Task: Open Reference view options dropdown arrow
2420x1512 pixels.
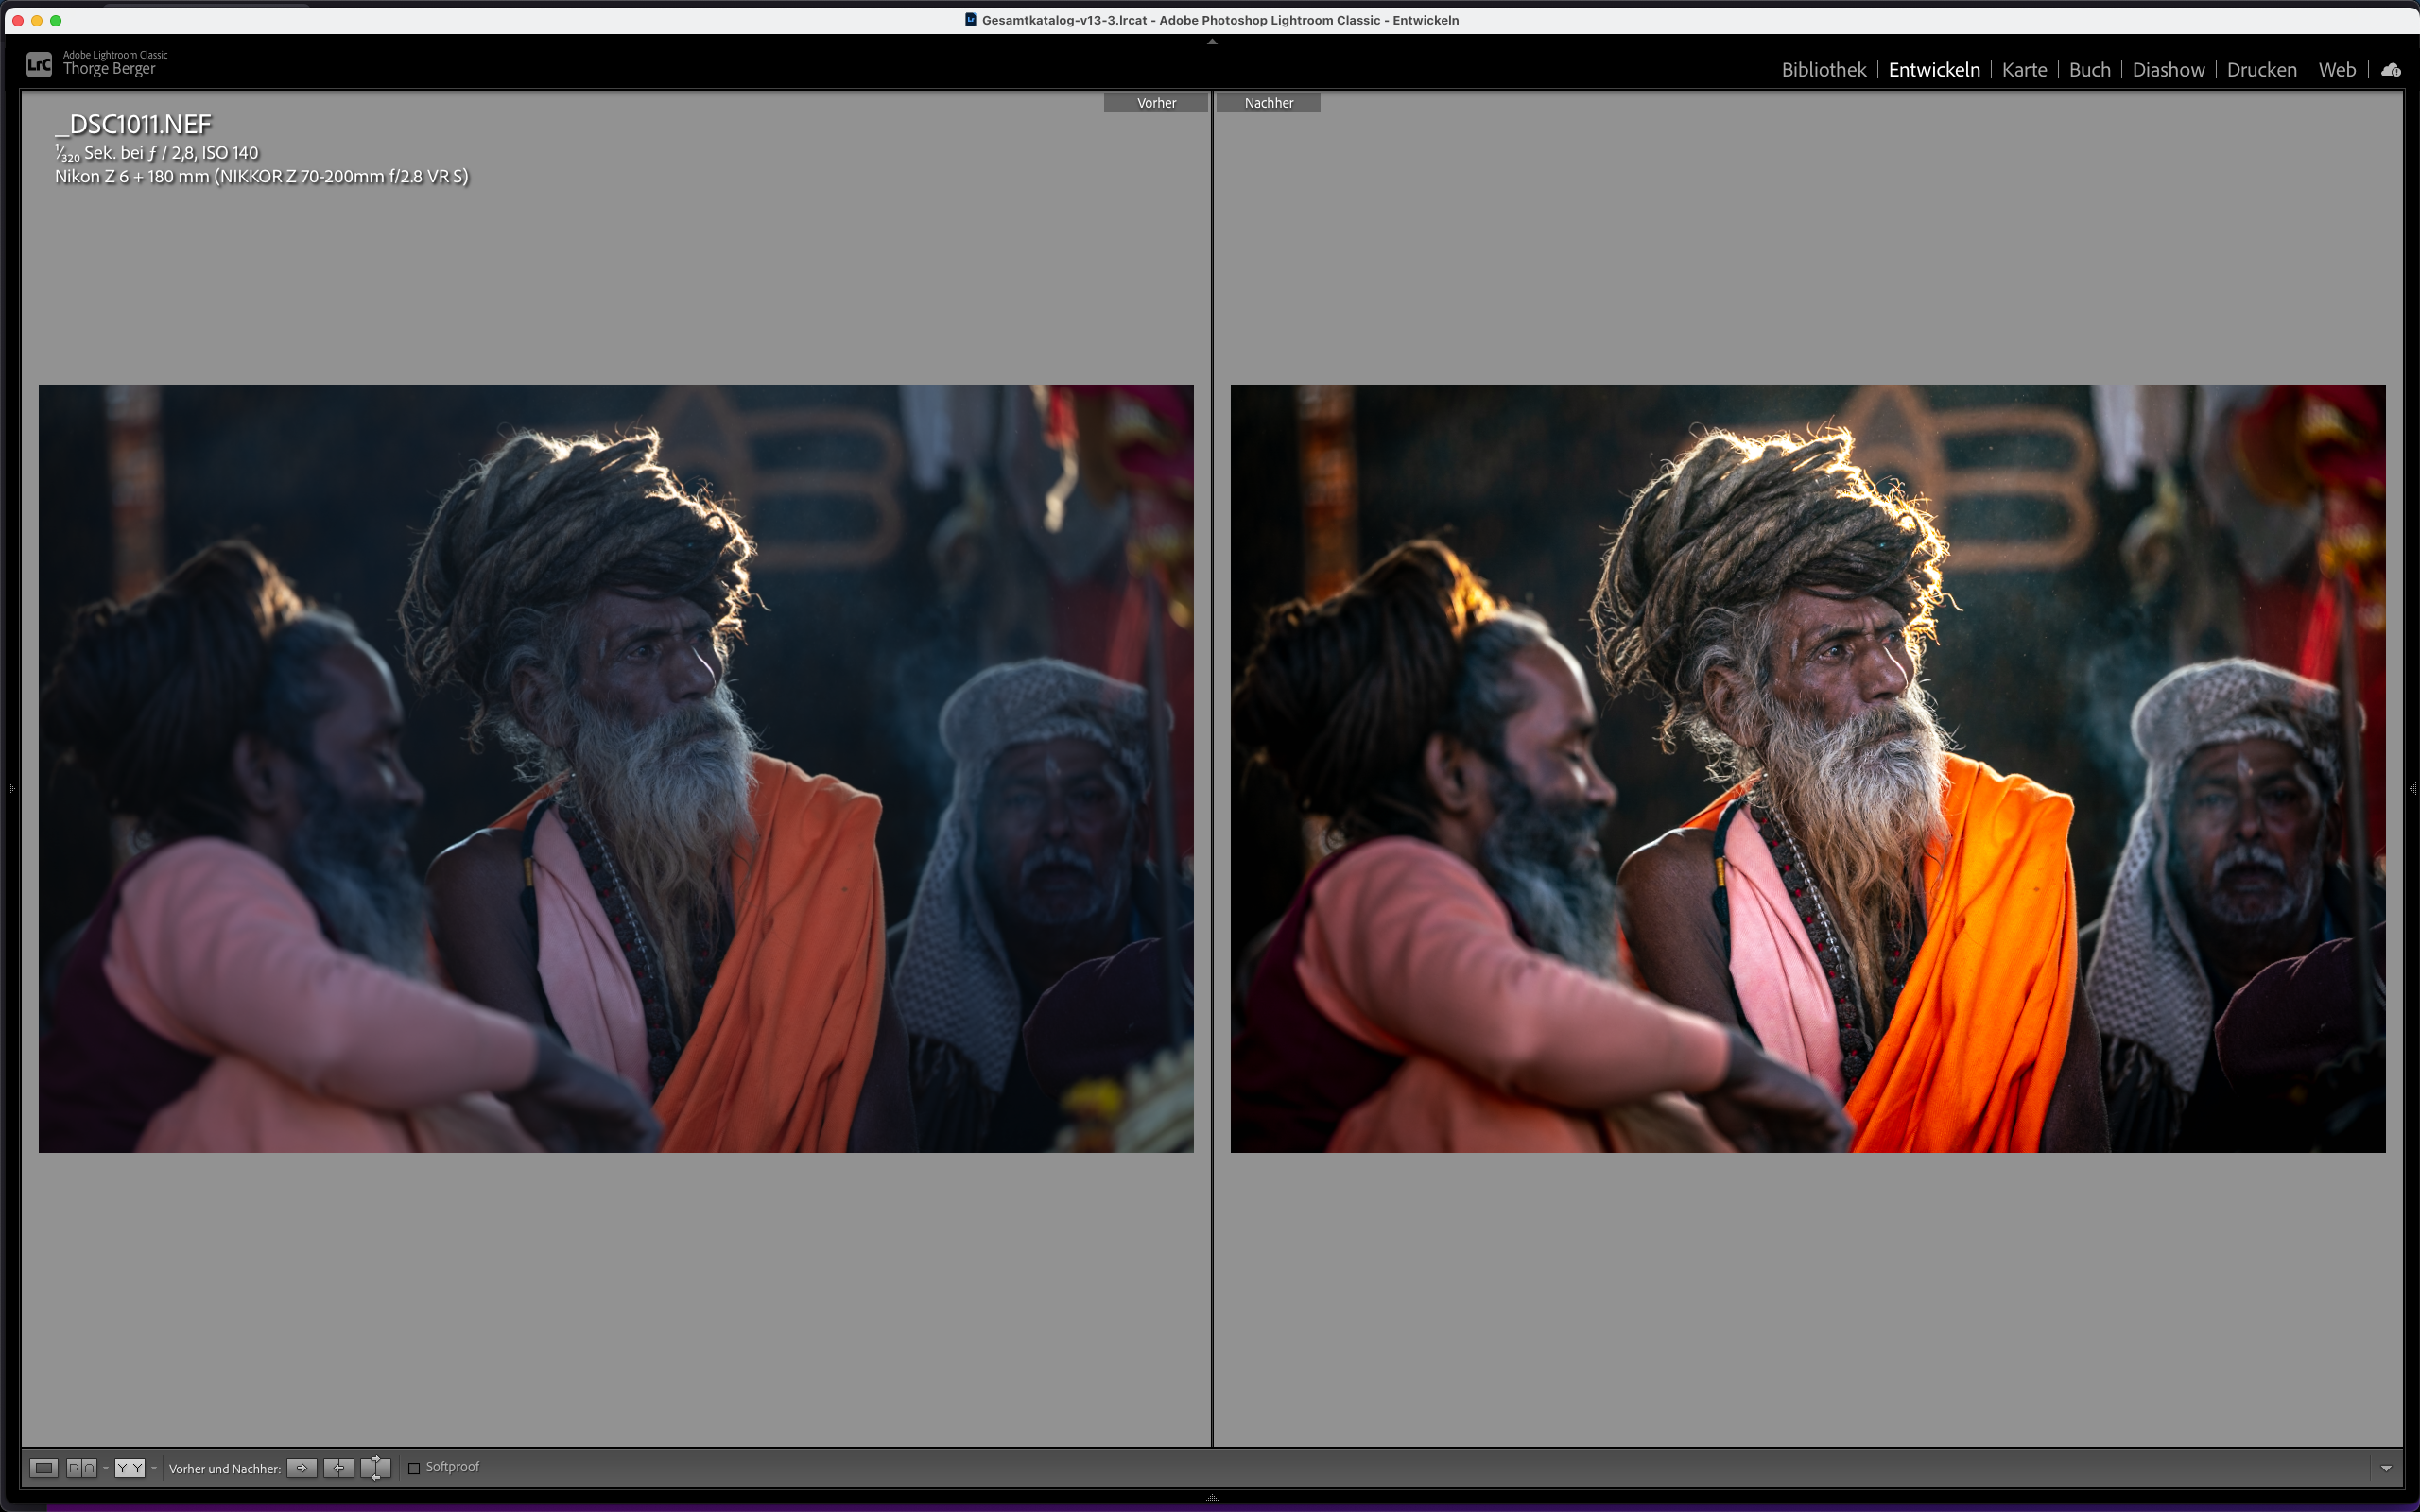Action: (x=106, y=1468)
